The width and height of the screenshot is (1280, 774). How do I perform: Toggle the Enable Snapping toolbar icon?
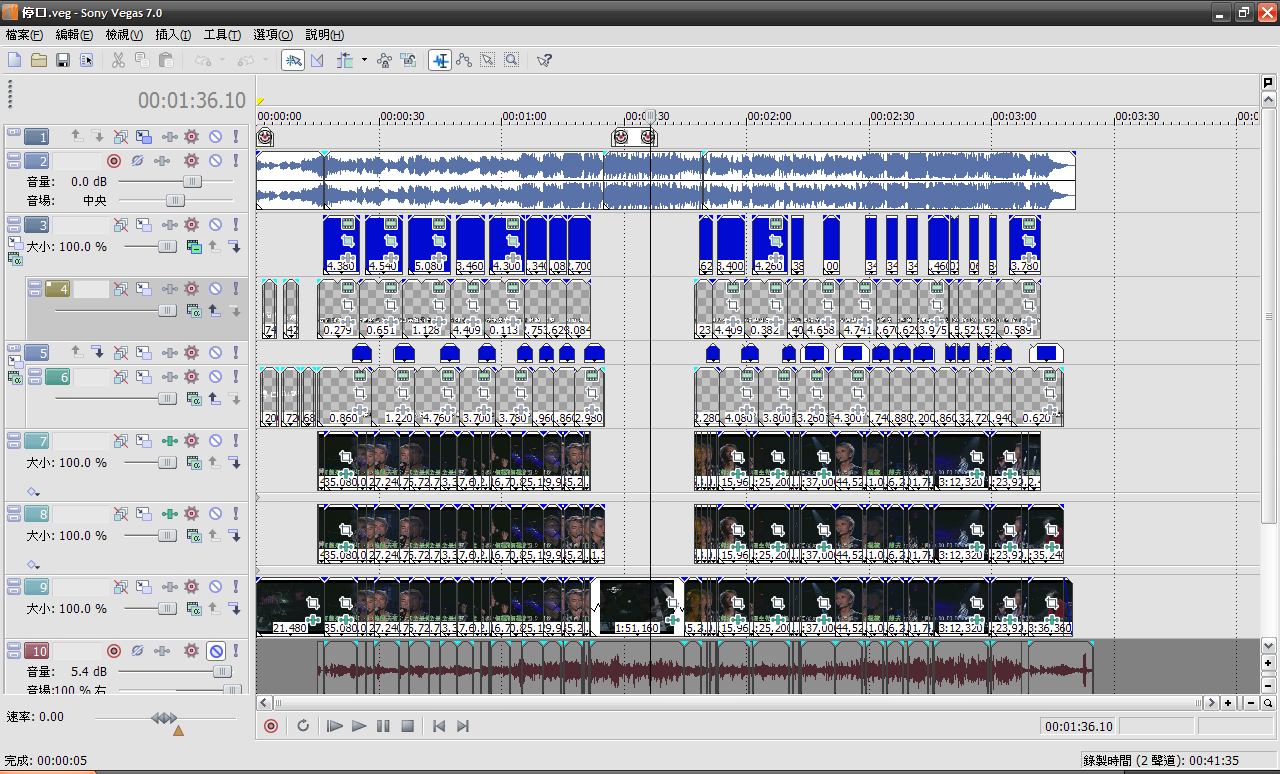(x=293, y=60)
